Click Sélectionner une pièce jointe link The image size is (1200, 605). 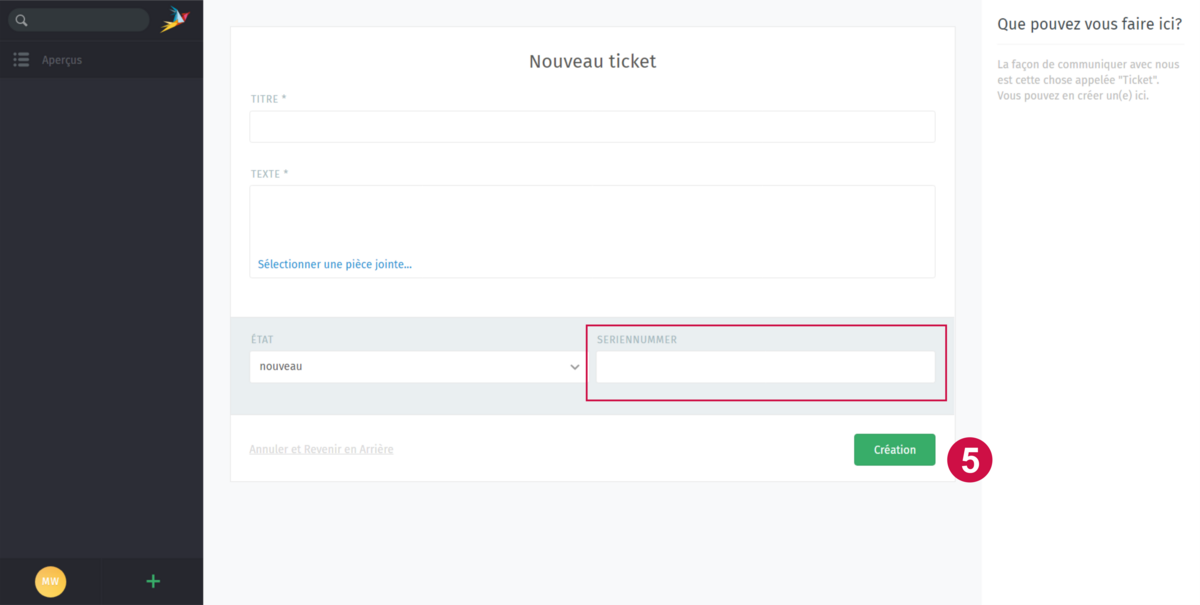(x=335, y=265)
